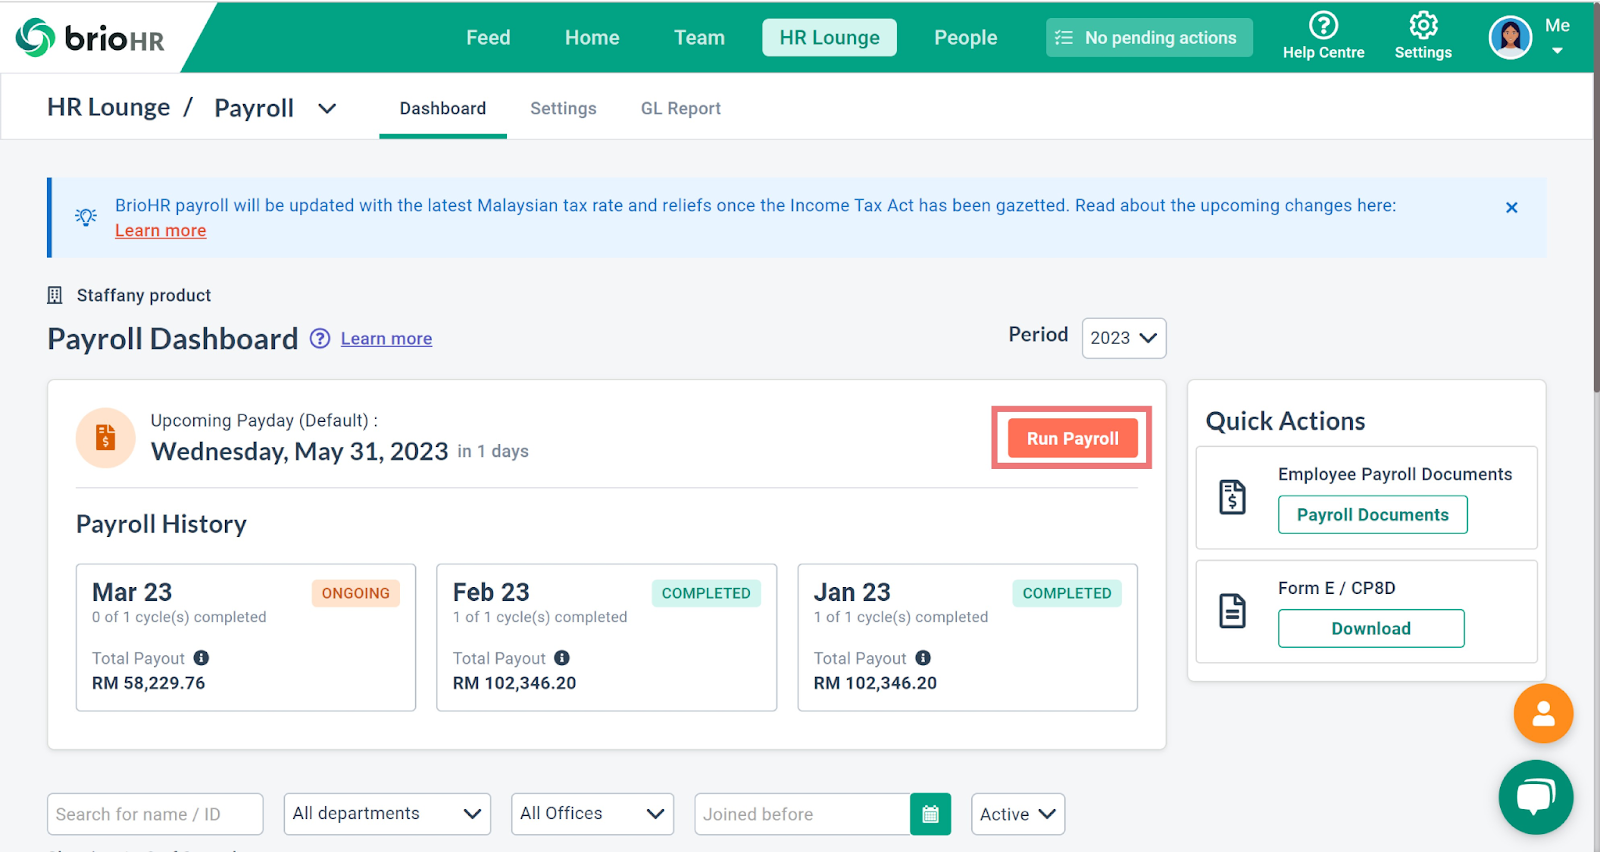Click the Form E / CP8D Download button
Viewport: 1600px width, 852px height.
tap(1371, 628)
